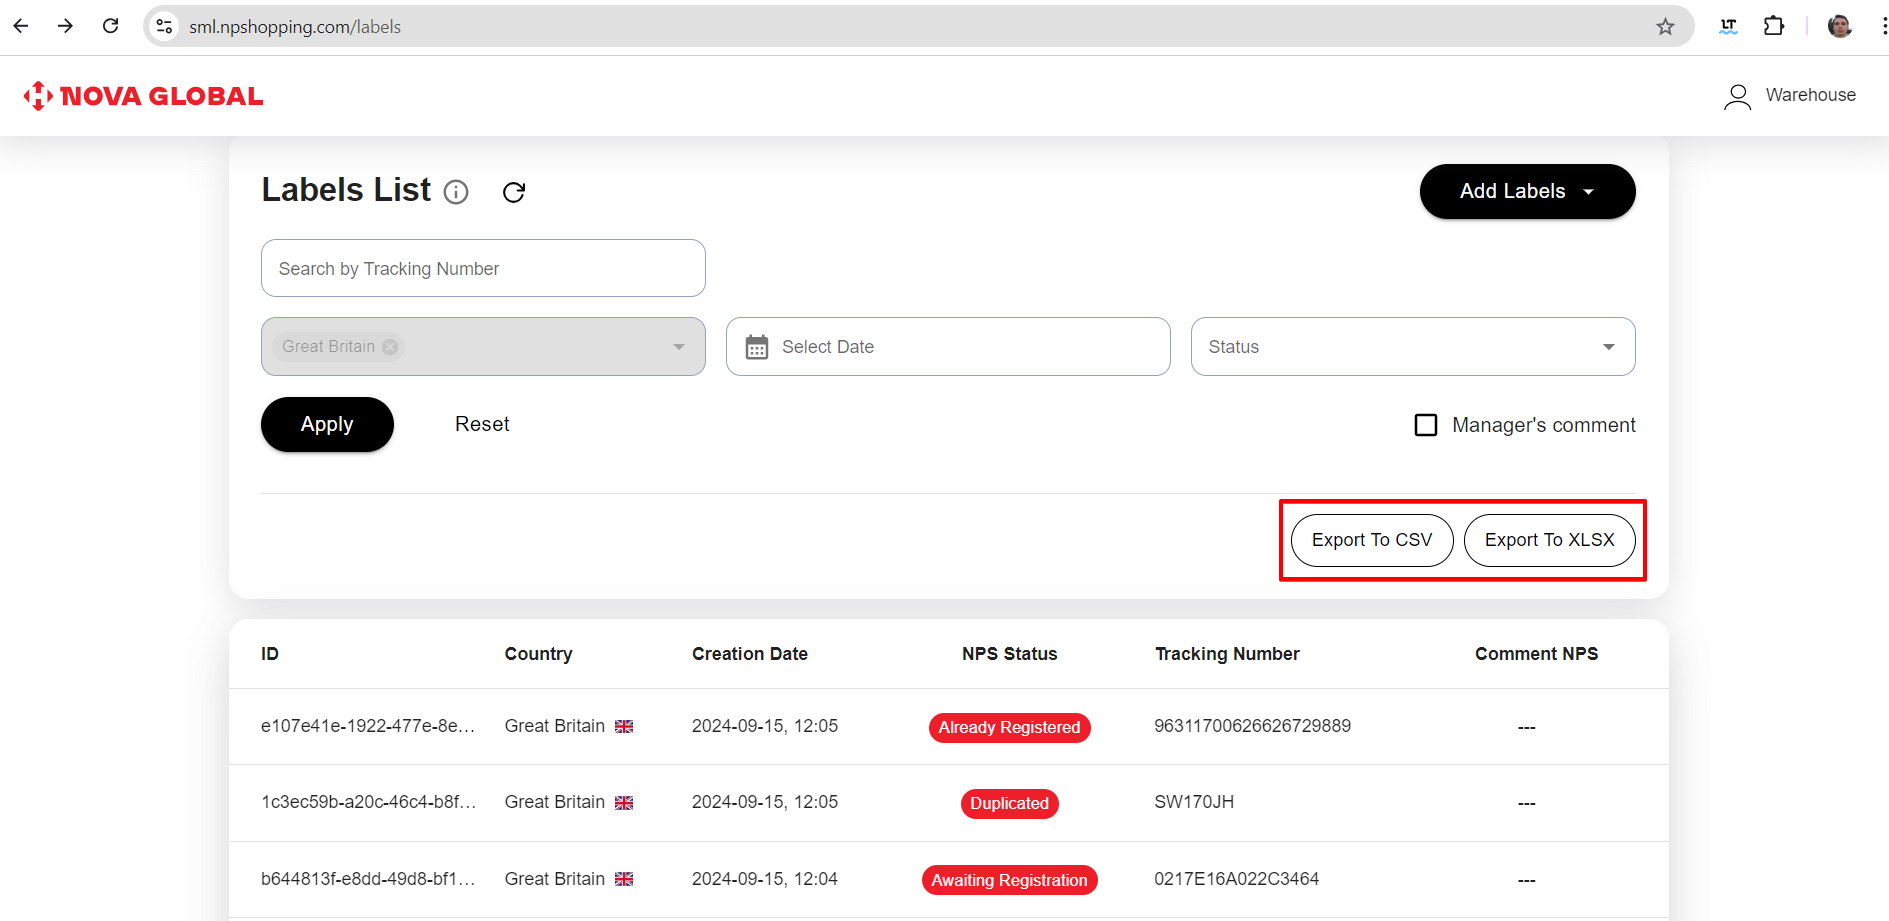Viewport: 1889px width, 921px height.
Task: Click Great Britain flag in Already Registered row
Action: tap(624, 727)
